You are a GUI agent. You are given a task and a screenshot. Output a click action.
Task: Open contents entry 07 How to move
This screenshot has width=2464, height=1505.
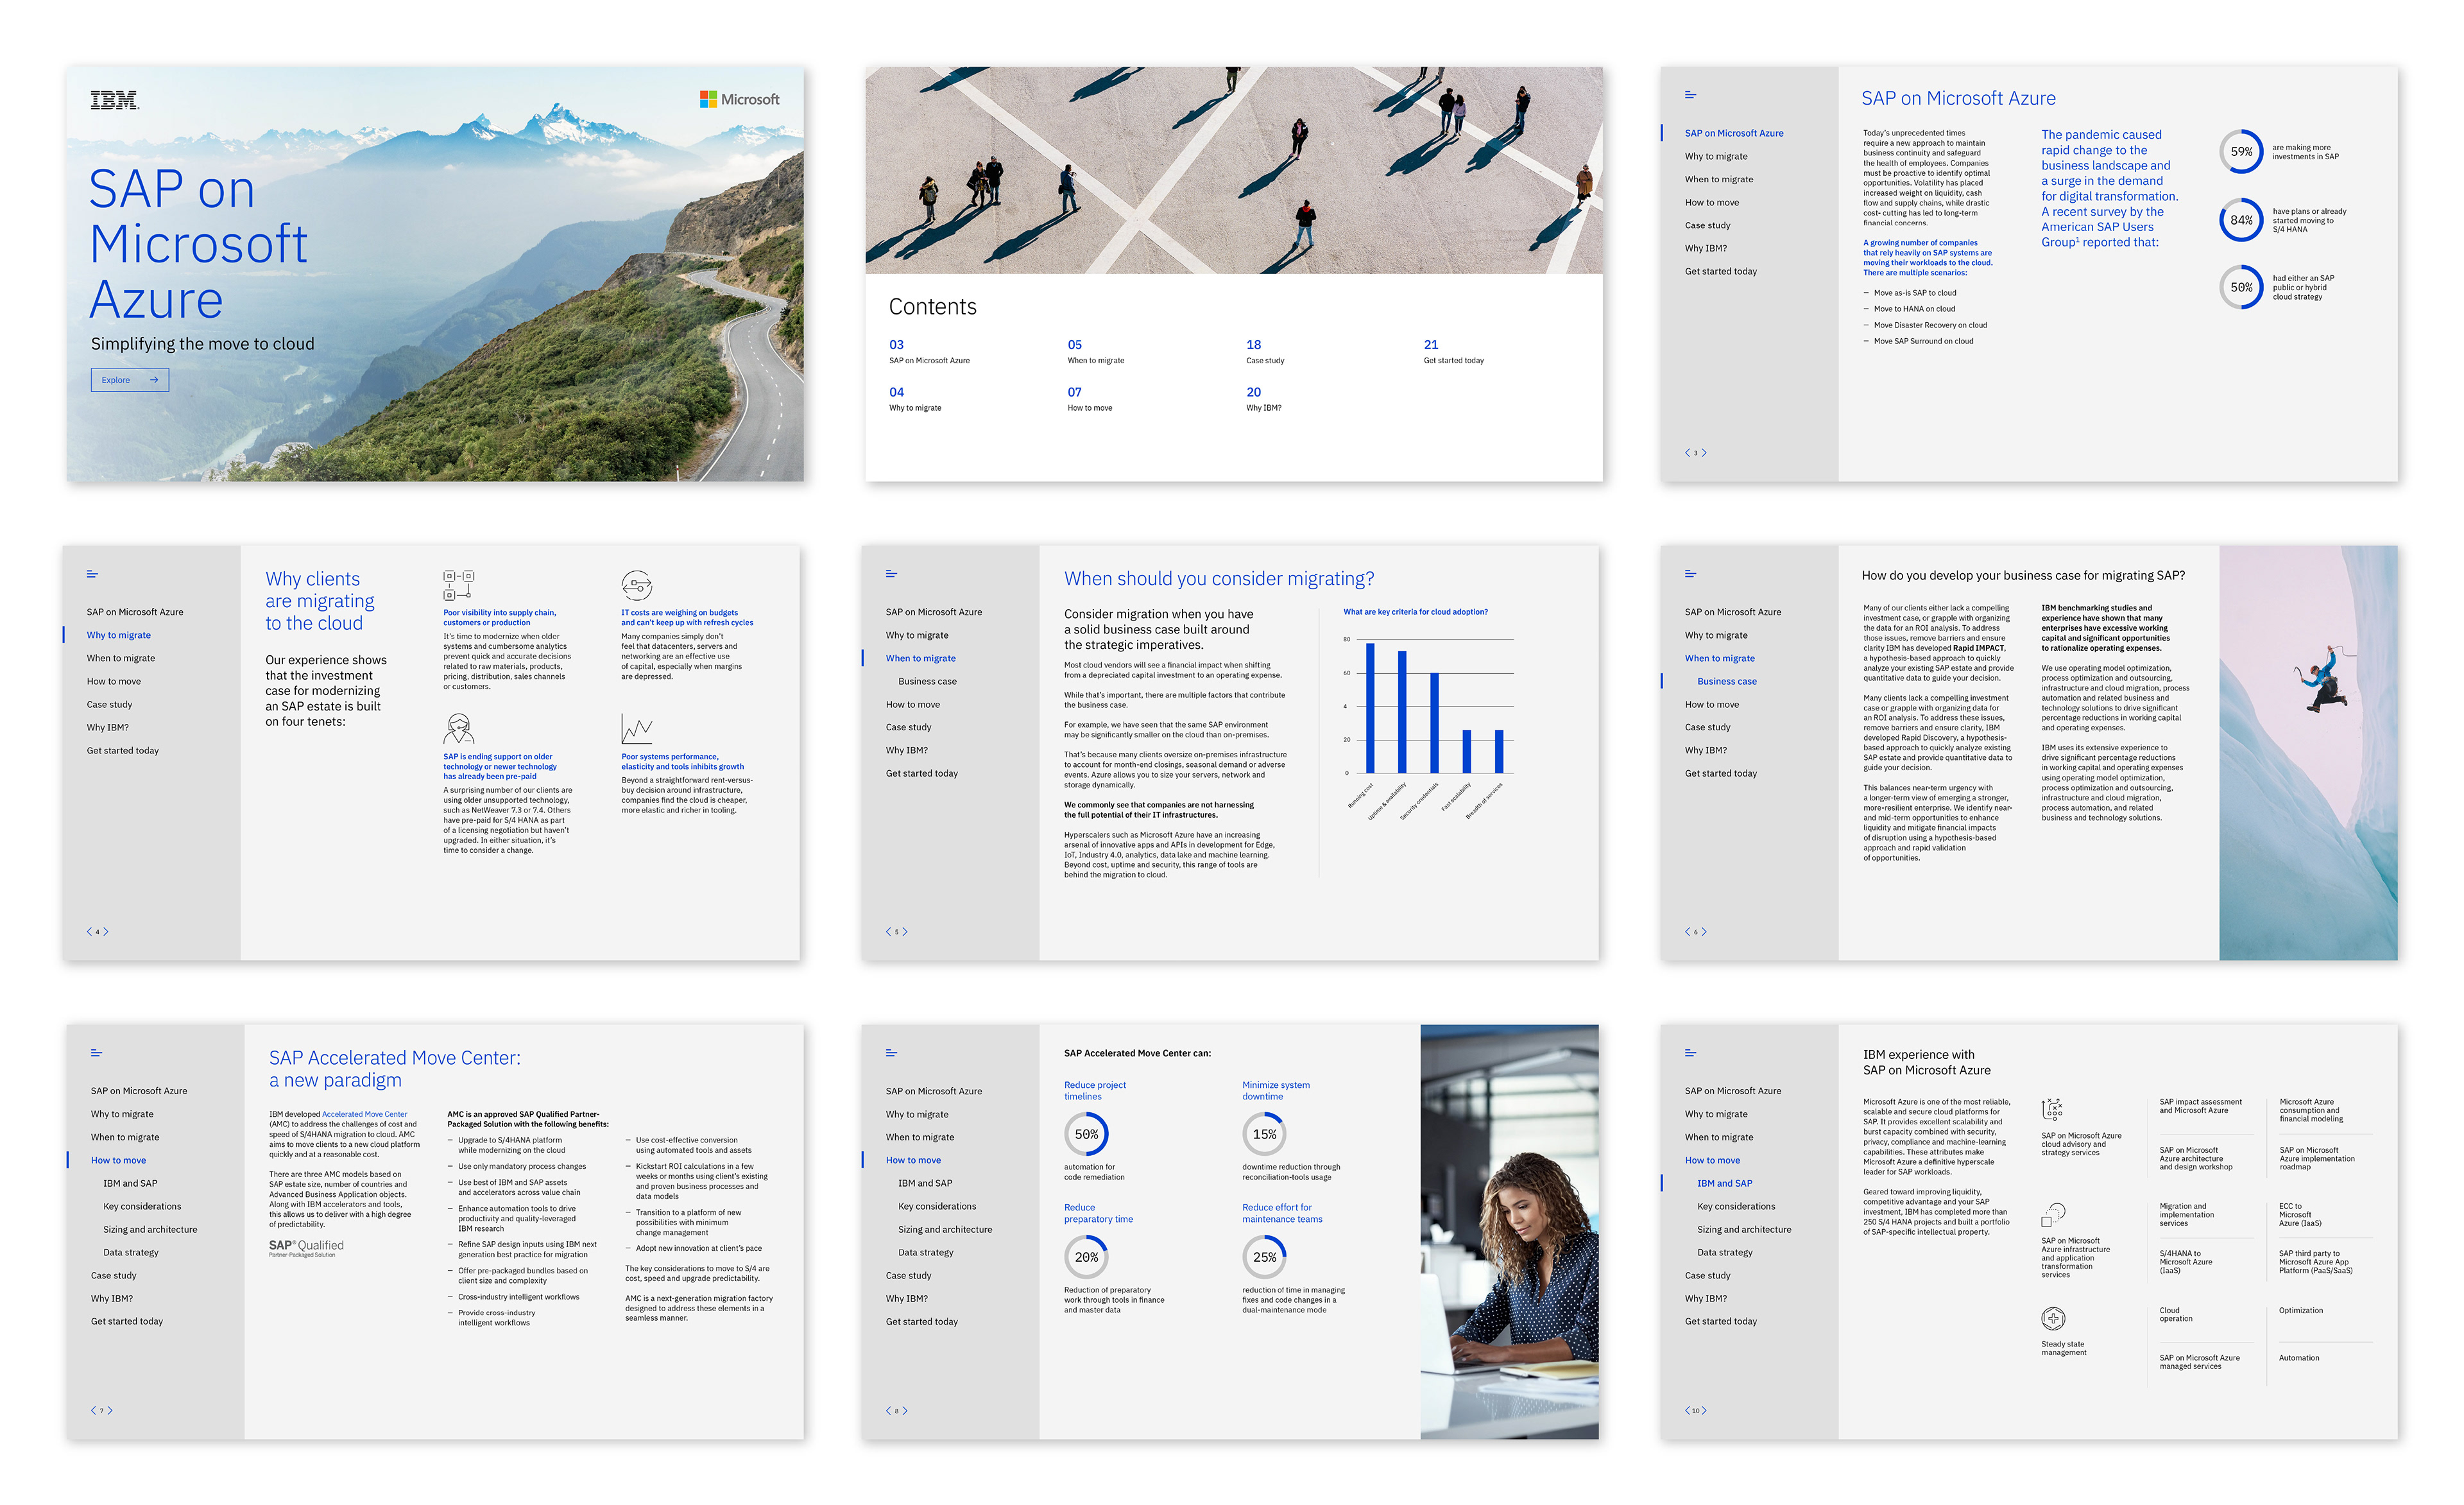pyautogui.click(x=1090, y=399)
